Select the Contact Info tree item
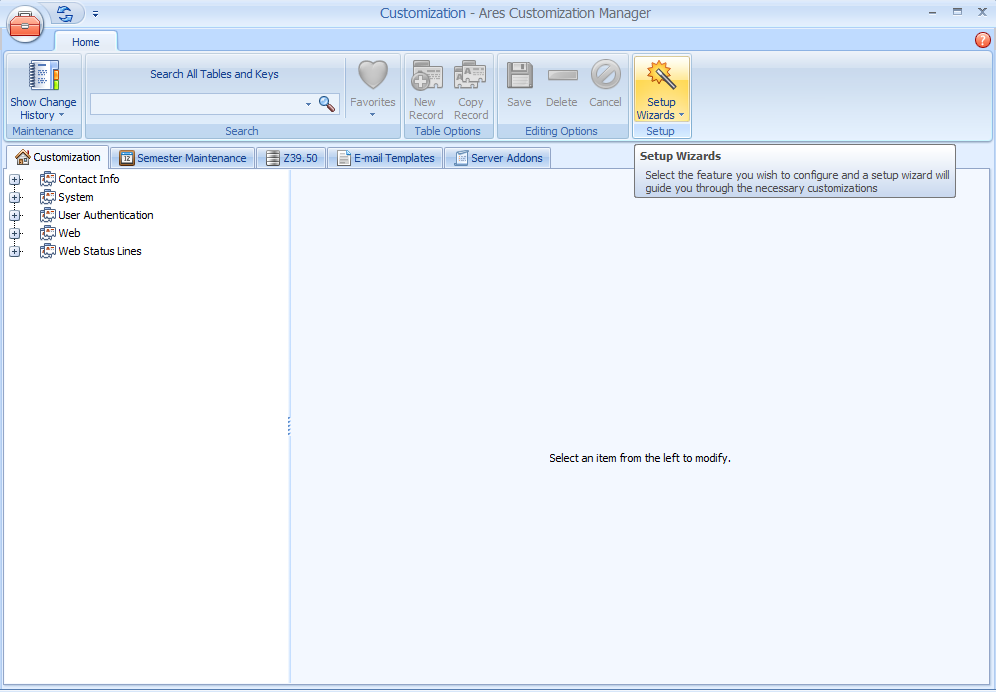This screenshot has width=996, height=692. [88, 179]
